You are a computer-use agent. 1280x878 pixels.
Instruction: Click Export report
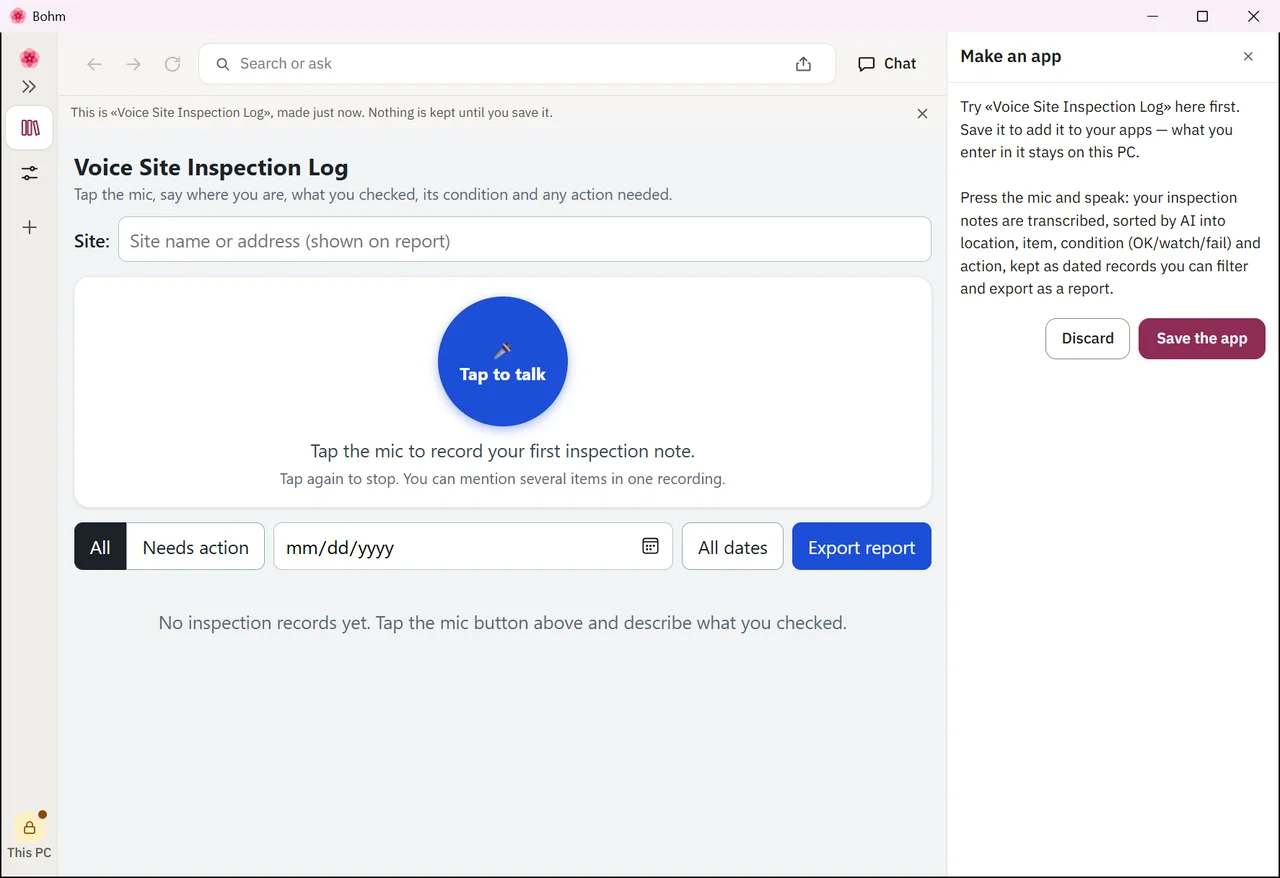click(x=862, y=547)
